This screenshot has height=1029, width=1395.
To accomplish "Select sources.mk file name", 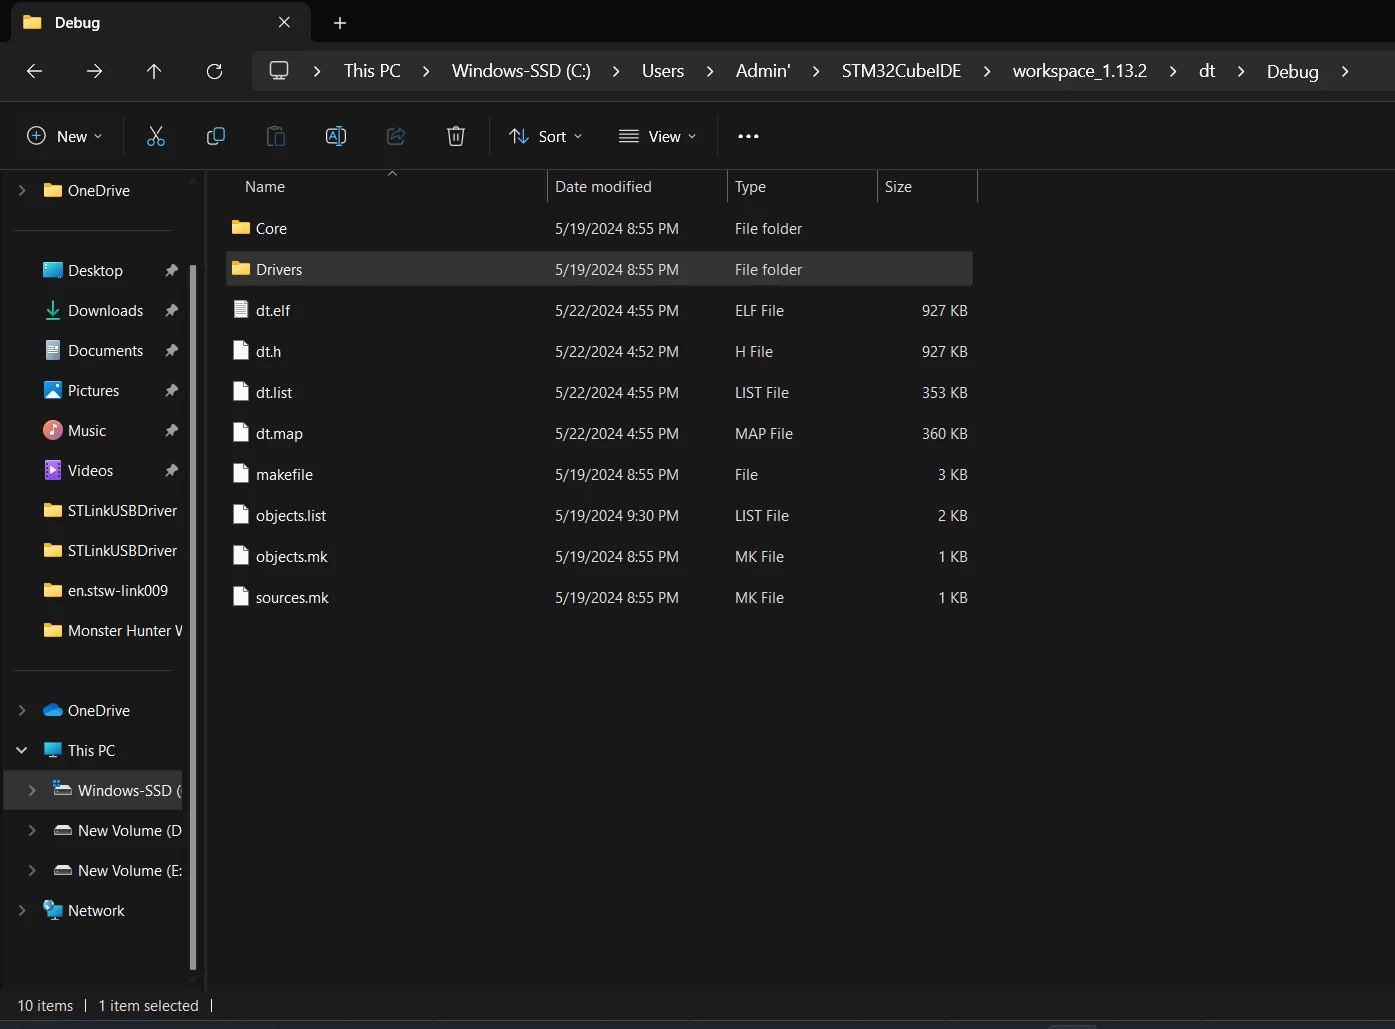I will coord(292,597).
